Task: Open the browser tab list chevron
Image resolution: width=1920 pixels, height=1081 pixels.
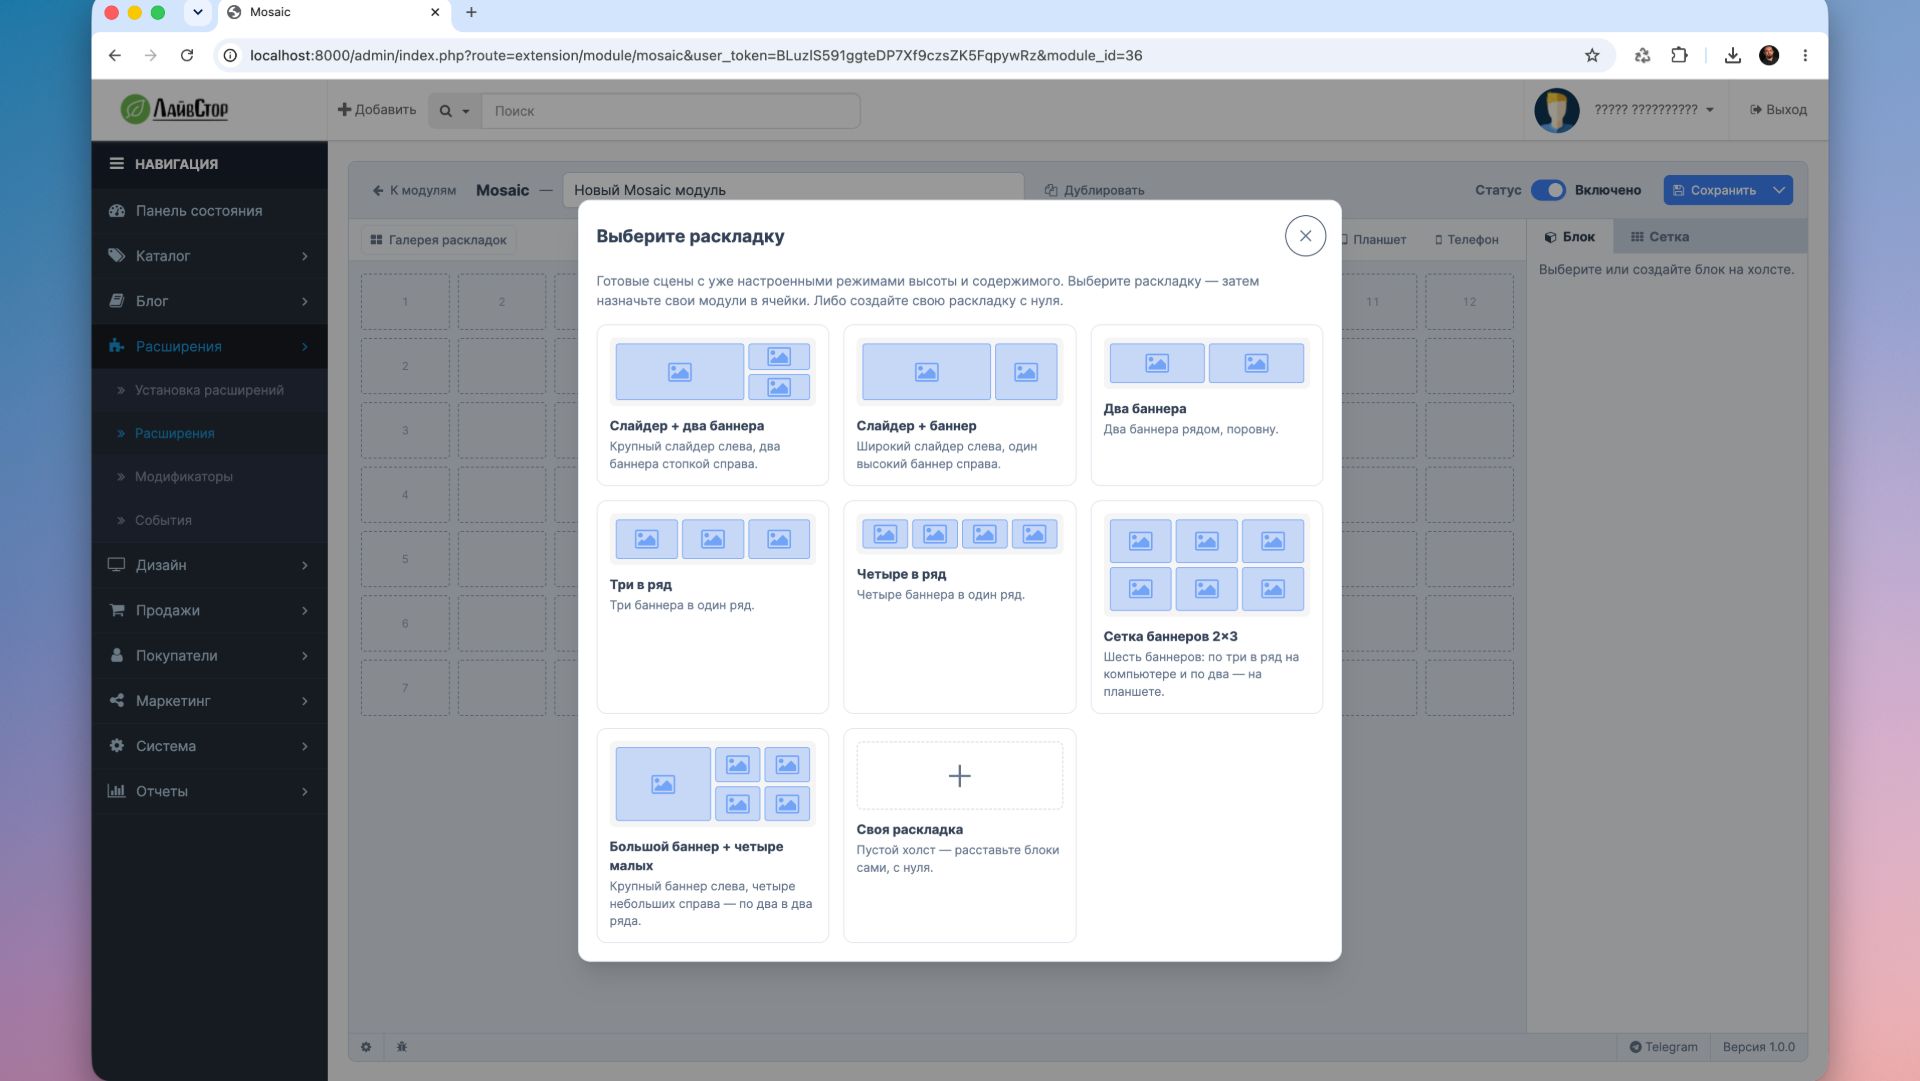Action: pos(198,12)
